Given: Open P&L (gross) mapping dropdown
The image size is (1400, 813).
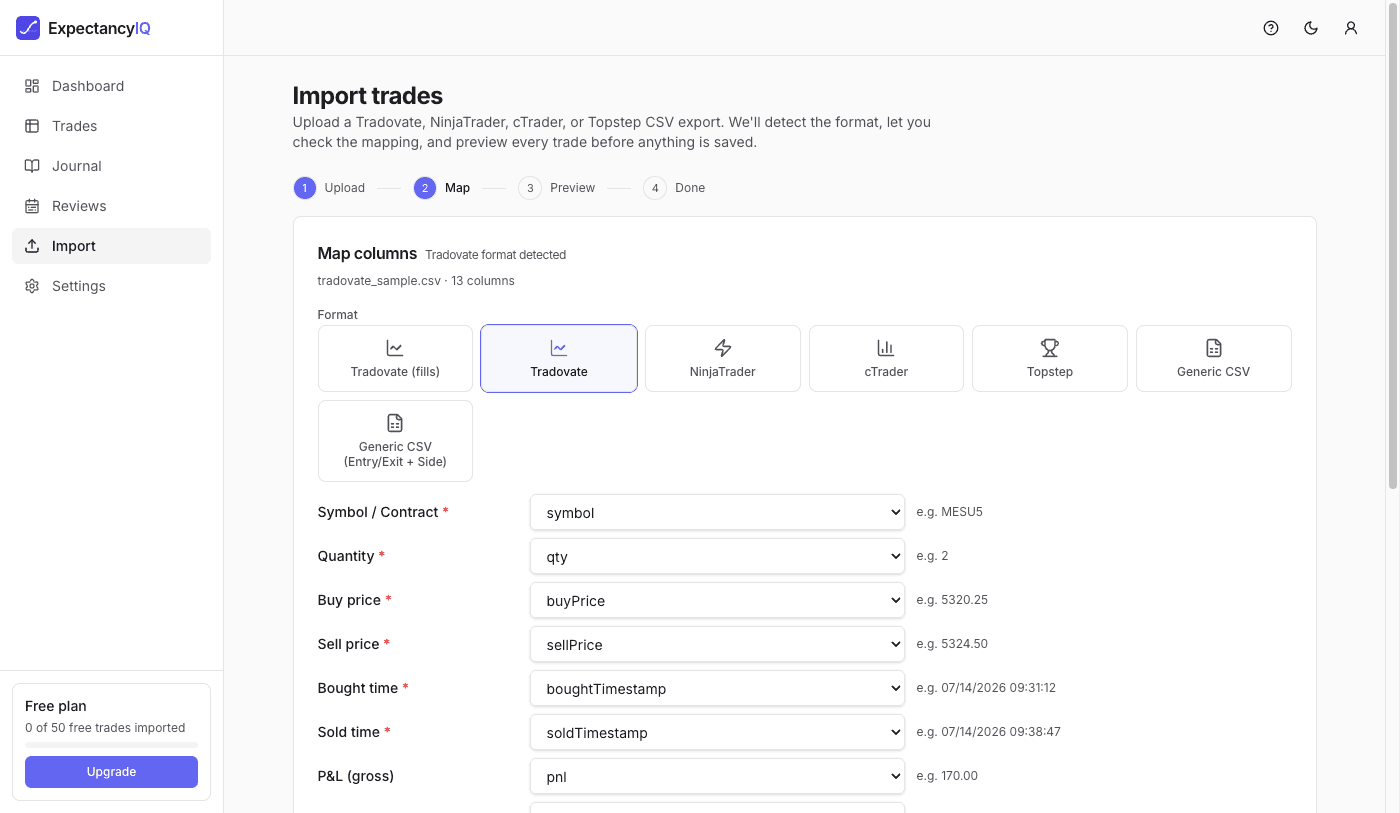Looking at the screenshot, I should (x=717, y=776).
